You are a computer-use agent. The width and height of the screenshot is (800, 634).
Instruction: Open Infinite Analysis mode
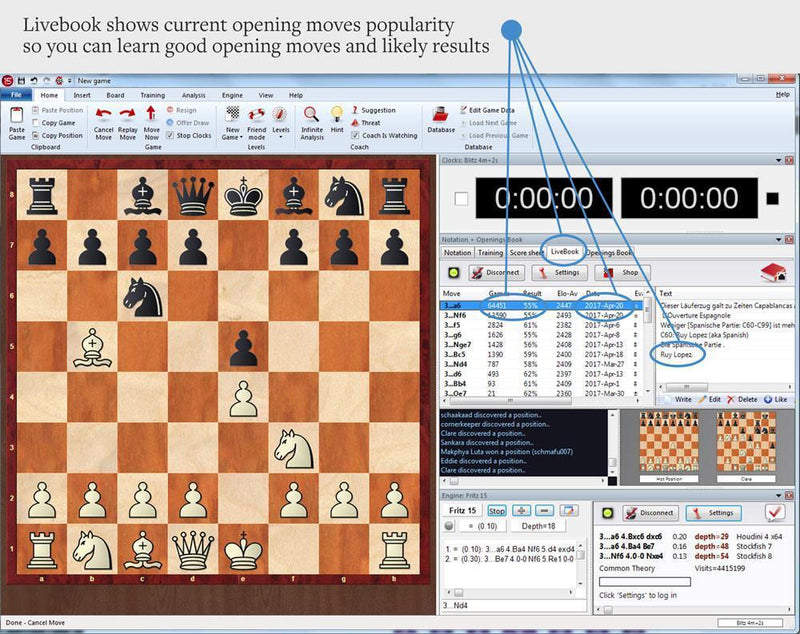coord(311,115)
